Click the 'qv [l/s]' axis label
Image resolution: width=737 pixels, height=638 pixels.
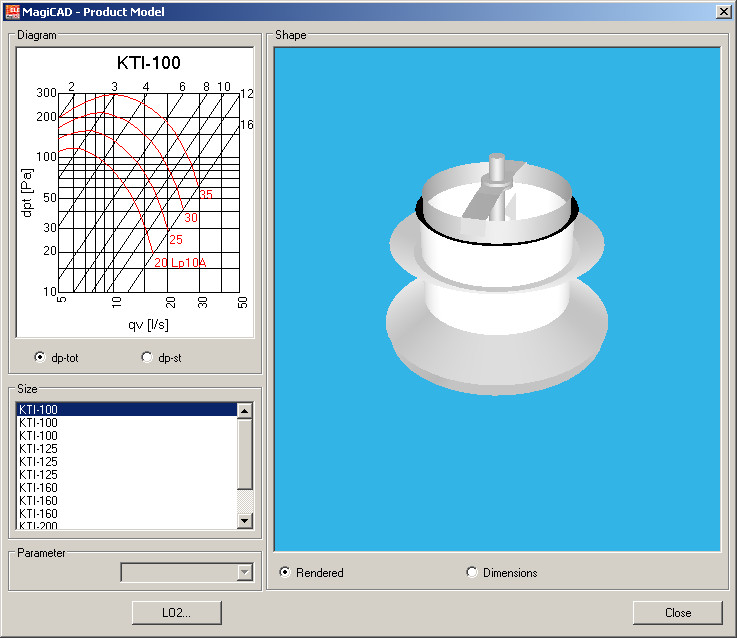point(148,324)
